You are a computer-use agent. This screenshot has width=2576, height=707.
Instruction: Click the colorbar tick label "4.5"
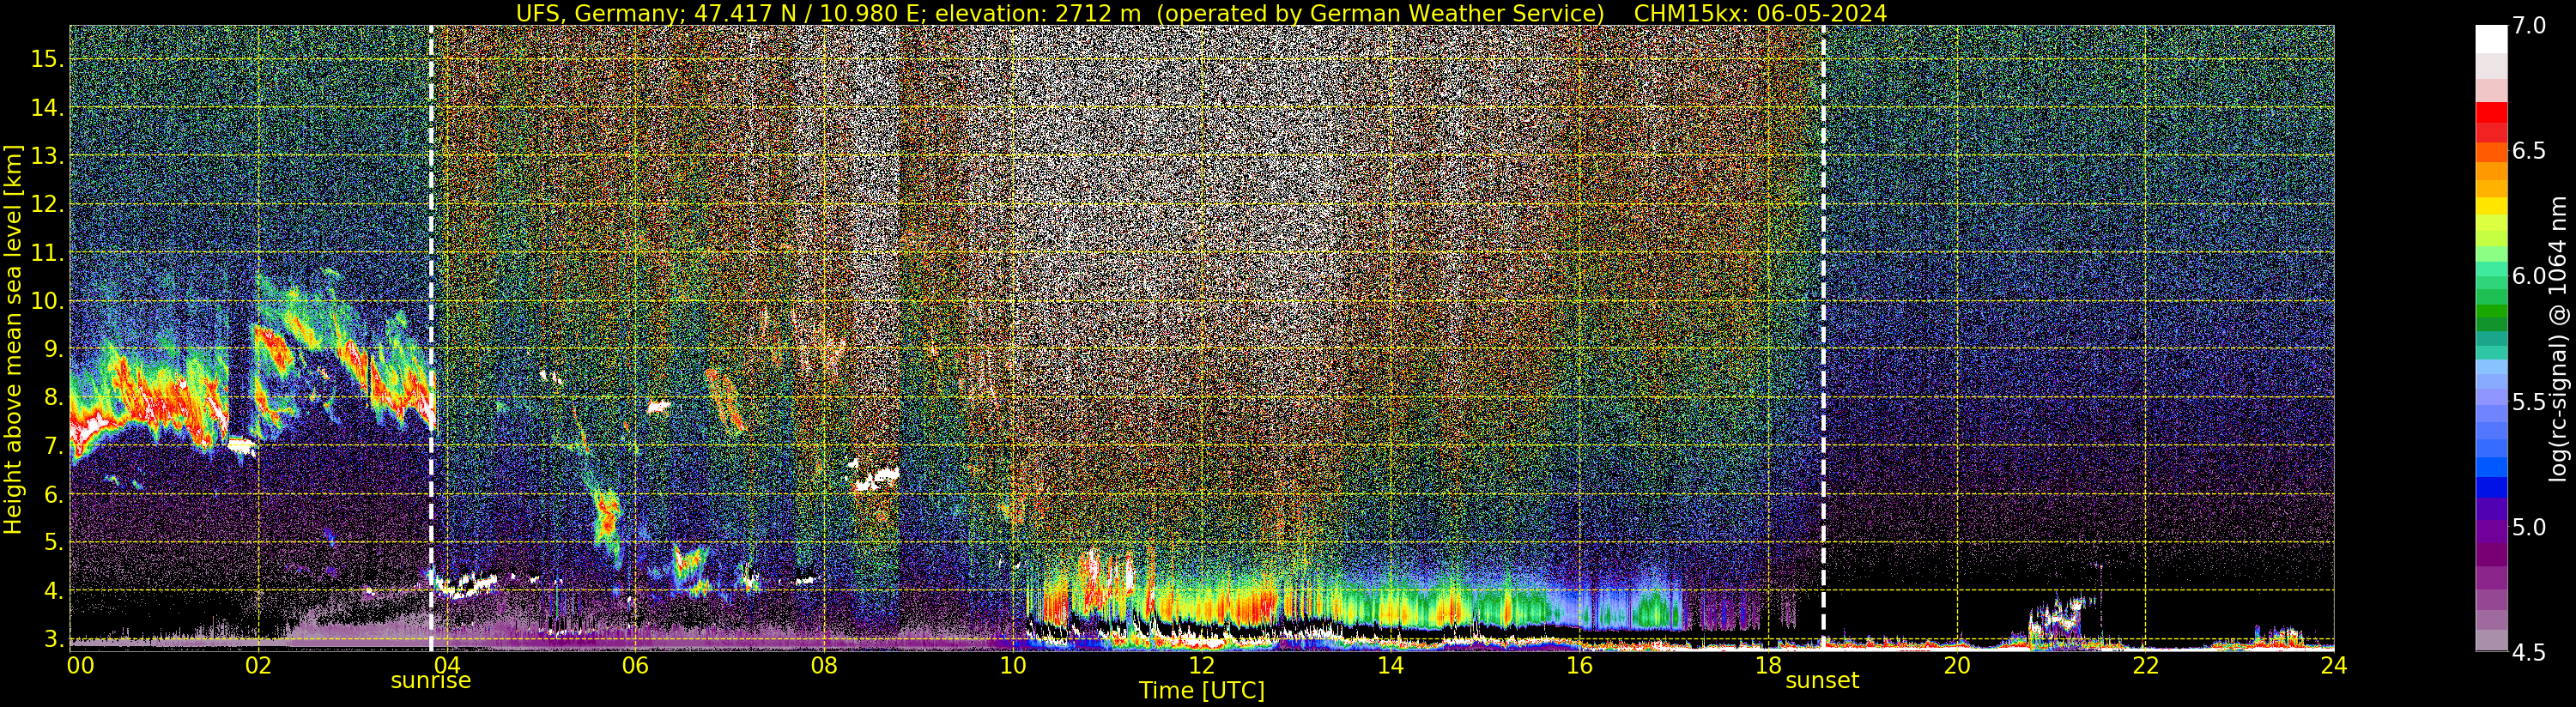click(2529, 652)
